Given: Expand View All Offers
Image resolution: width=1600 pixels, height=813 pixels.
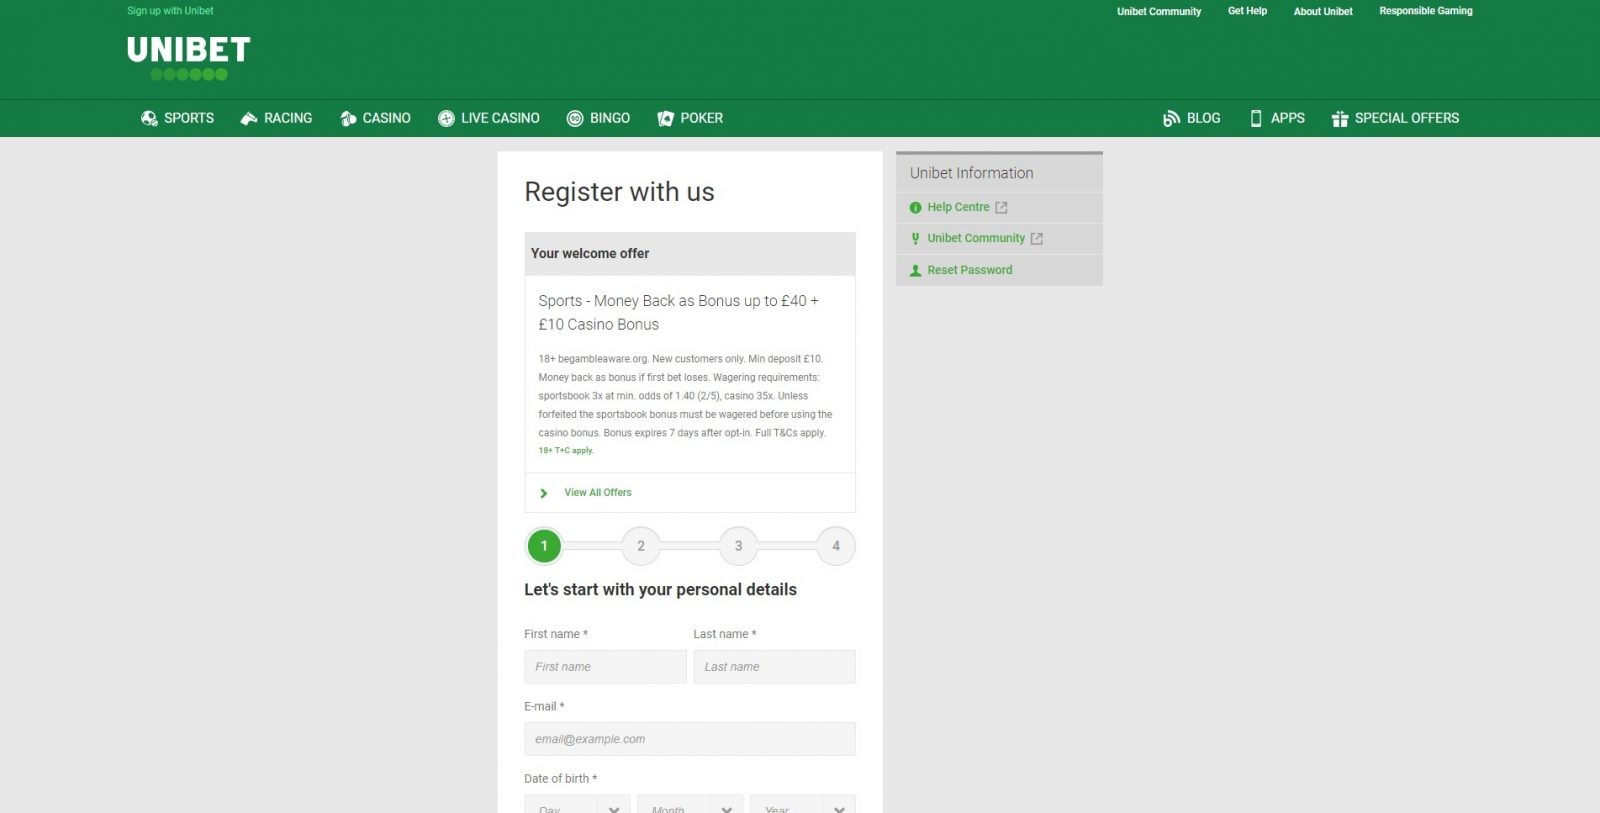Looking at the screenshot, I should coord(597,493).
